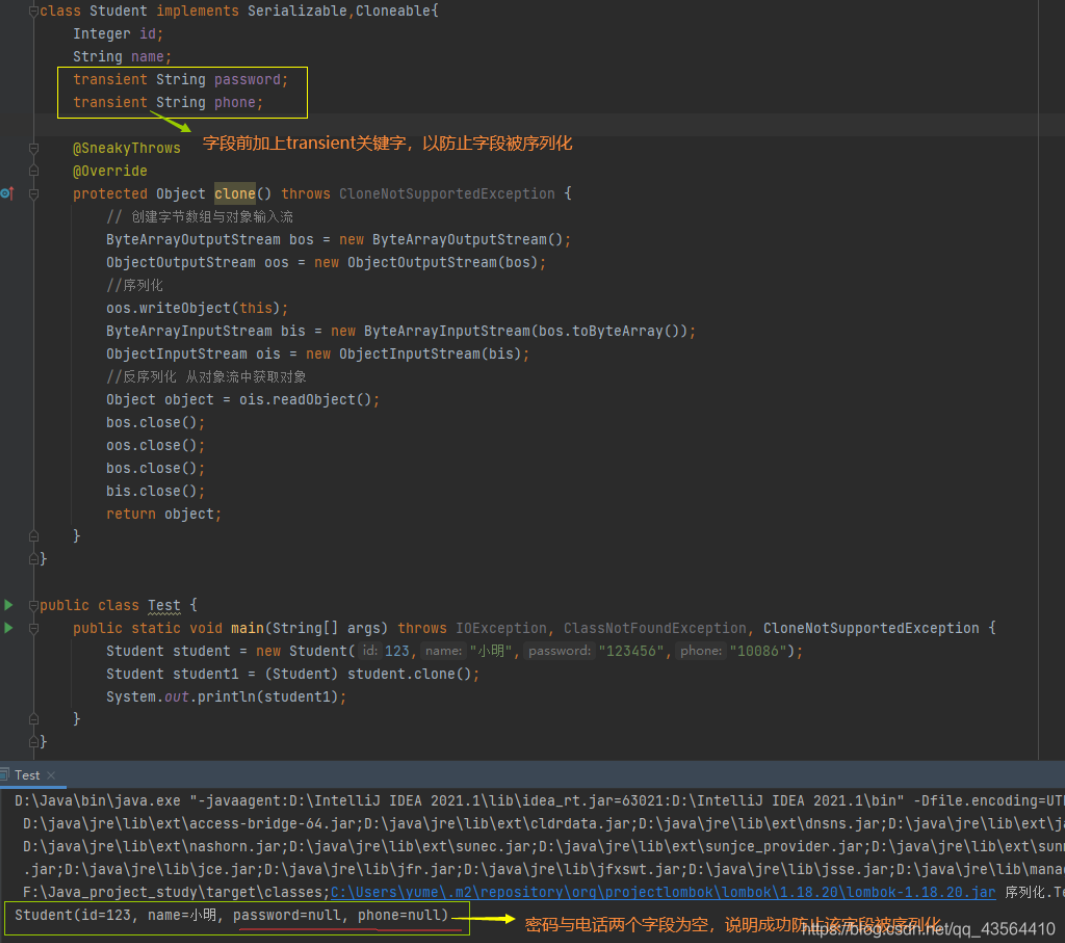Screen dimensions: 1065x943
Task: Click the console output 'Student(id=123, name=小明...' line
Action: 232,915
